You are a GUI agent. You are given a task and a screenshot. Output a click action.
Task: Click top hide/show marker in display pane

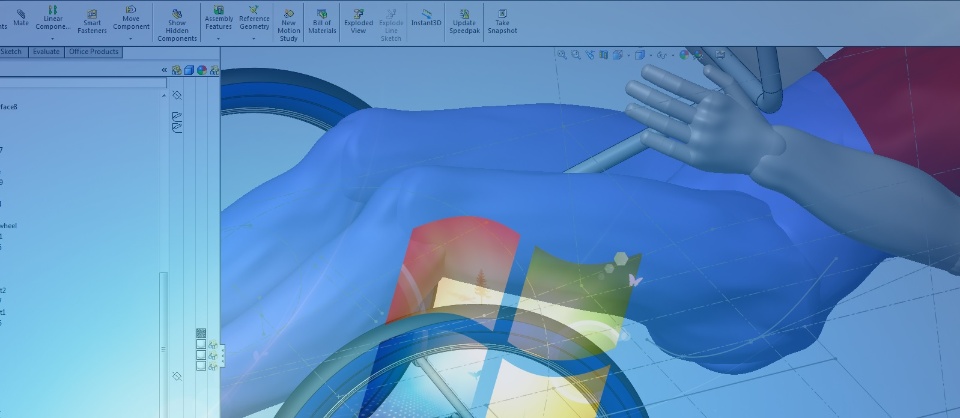[x=177, y=95]
